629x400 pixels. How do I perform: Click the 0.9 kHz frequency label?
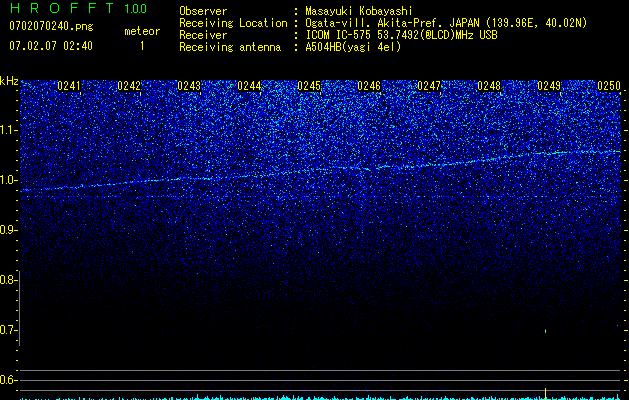8,230
